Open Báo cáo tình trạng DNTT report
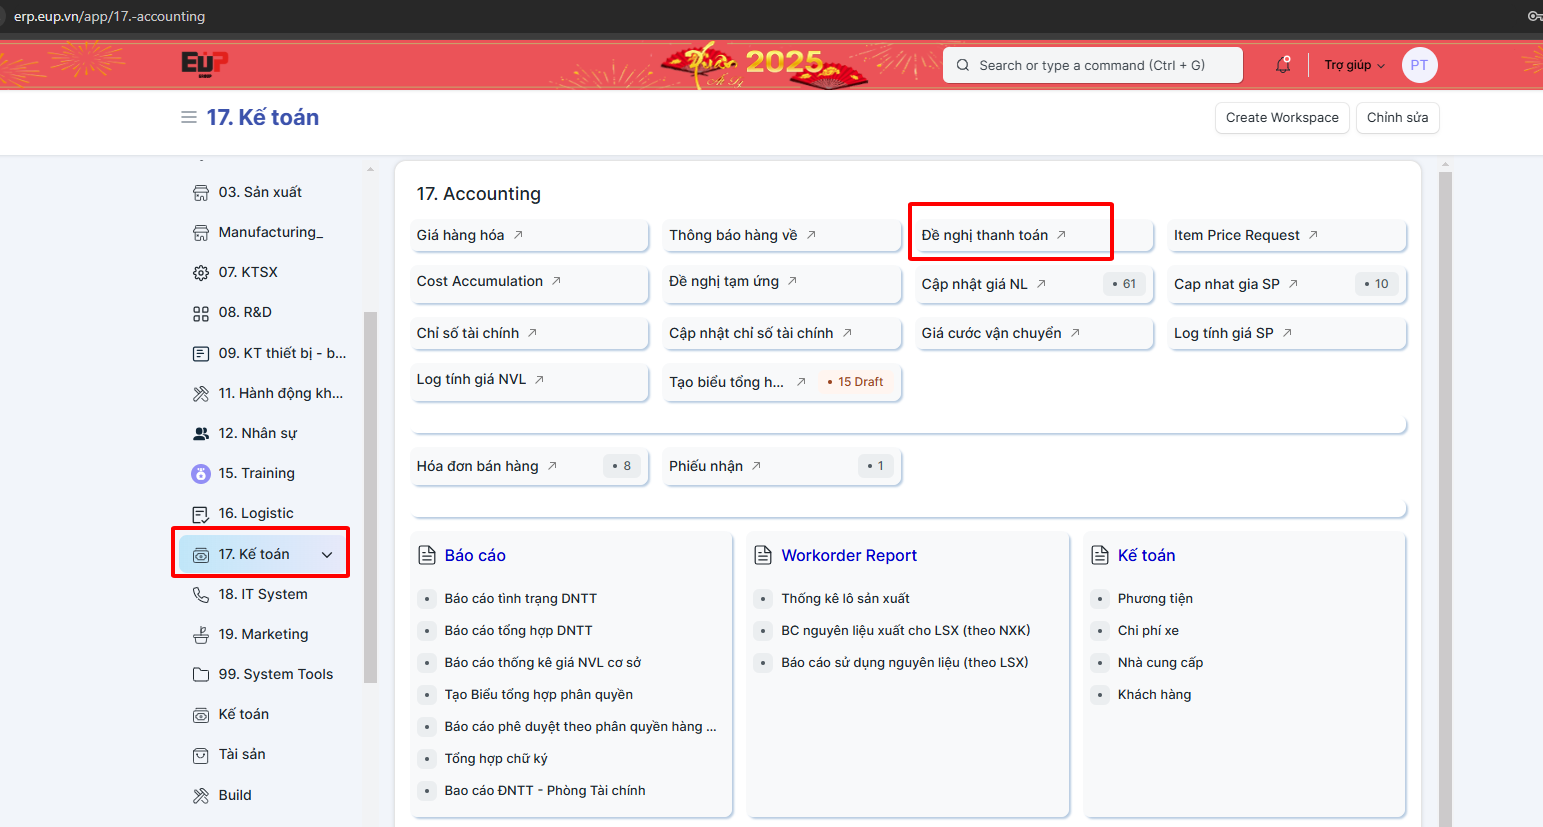Image resolution: width=1543 pixels, height=827 pixels. point(520,598)
